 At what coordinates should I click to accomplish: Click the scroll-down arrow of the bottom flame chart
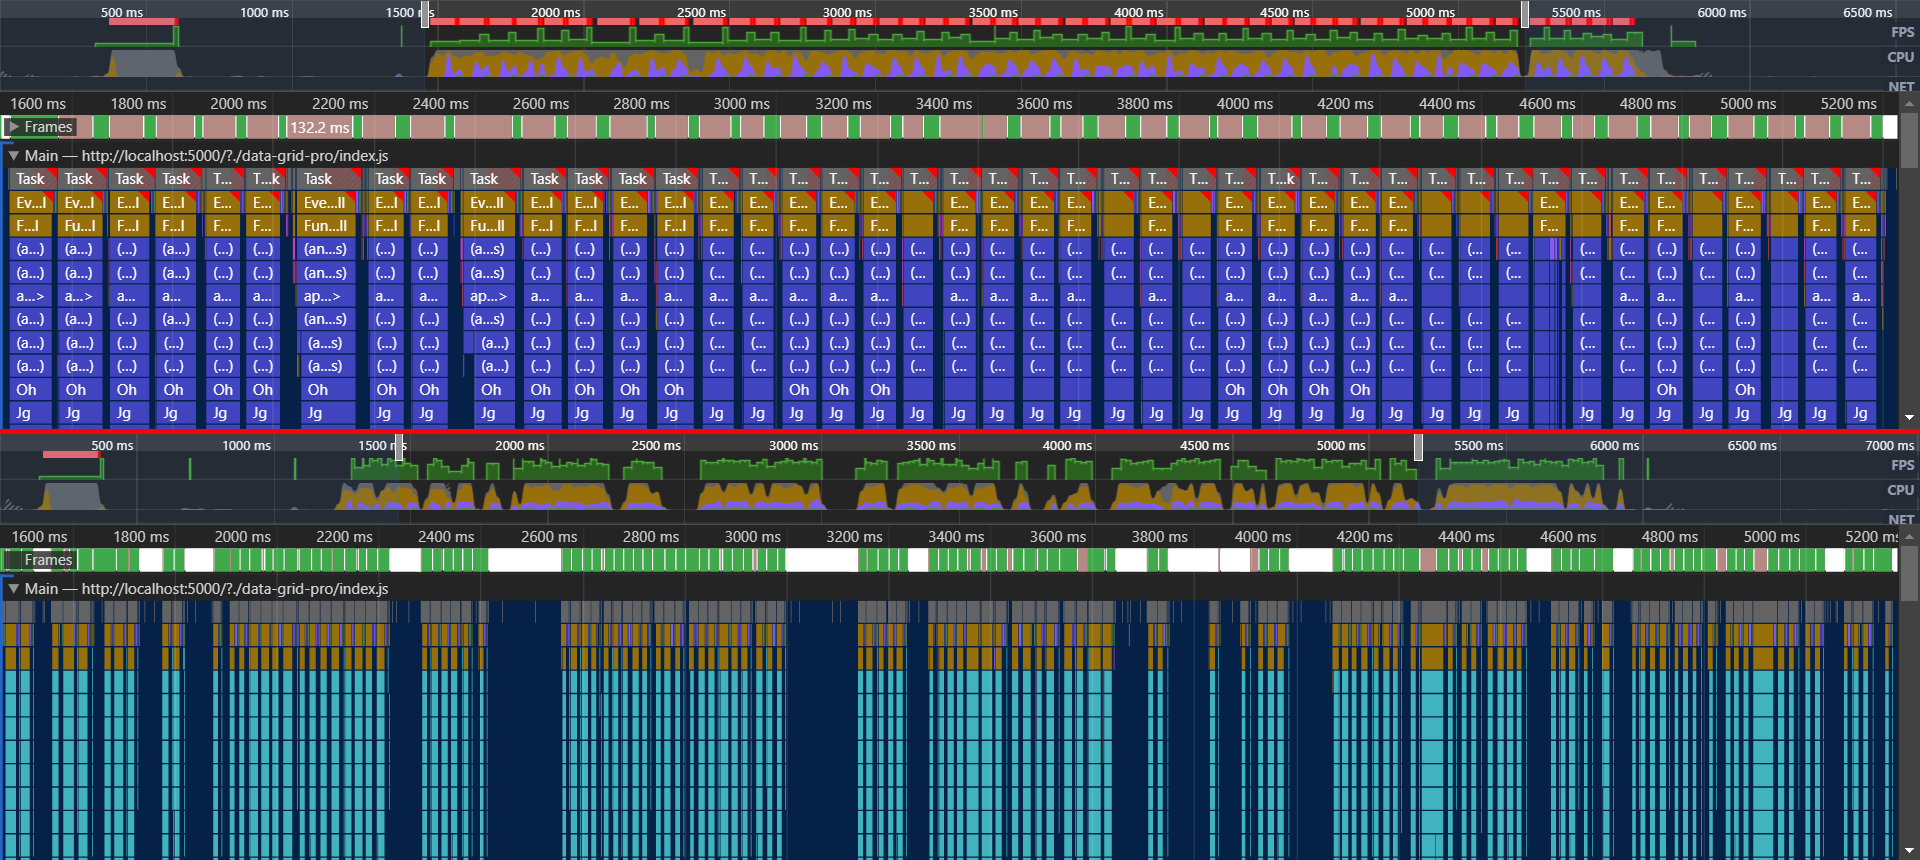click(x=1909, y=851)
